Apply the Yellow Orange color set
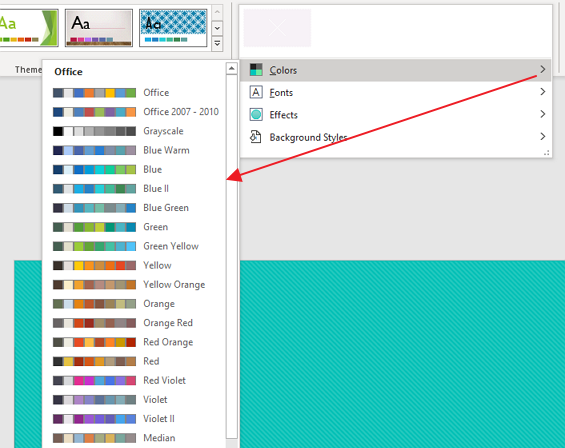The height and width of the screenshot is (448, 565). click(x=136, y=284)
